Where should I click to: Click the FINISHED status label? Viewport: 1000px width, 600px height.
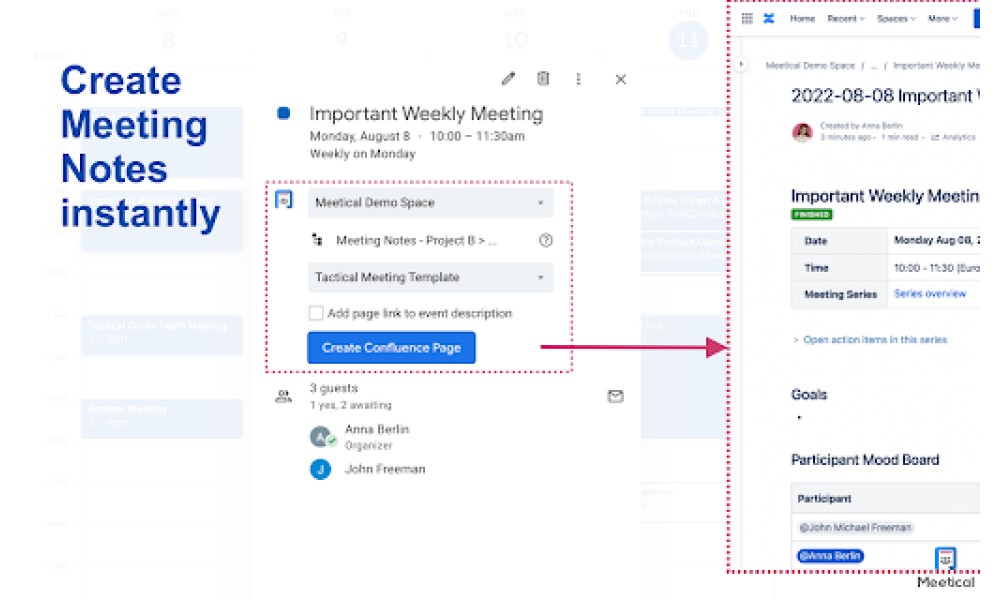point(812,214)
